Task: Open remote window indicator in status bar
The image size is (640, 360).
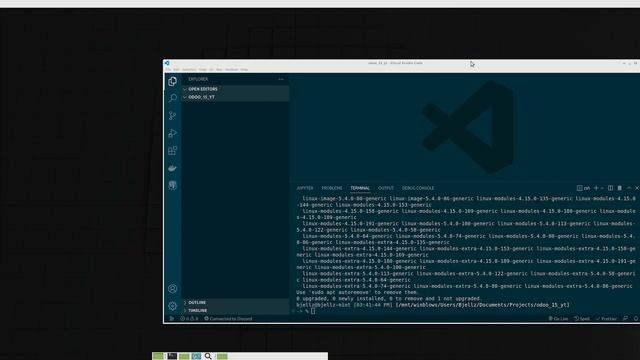Action: (x=171, y=318)
